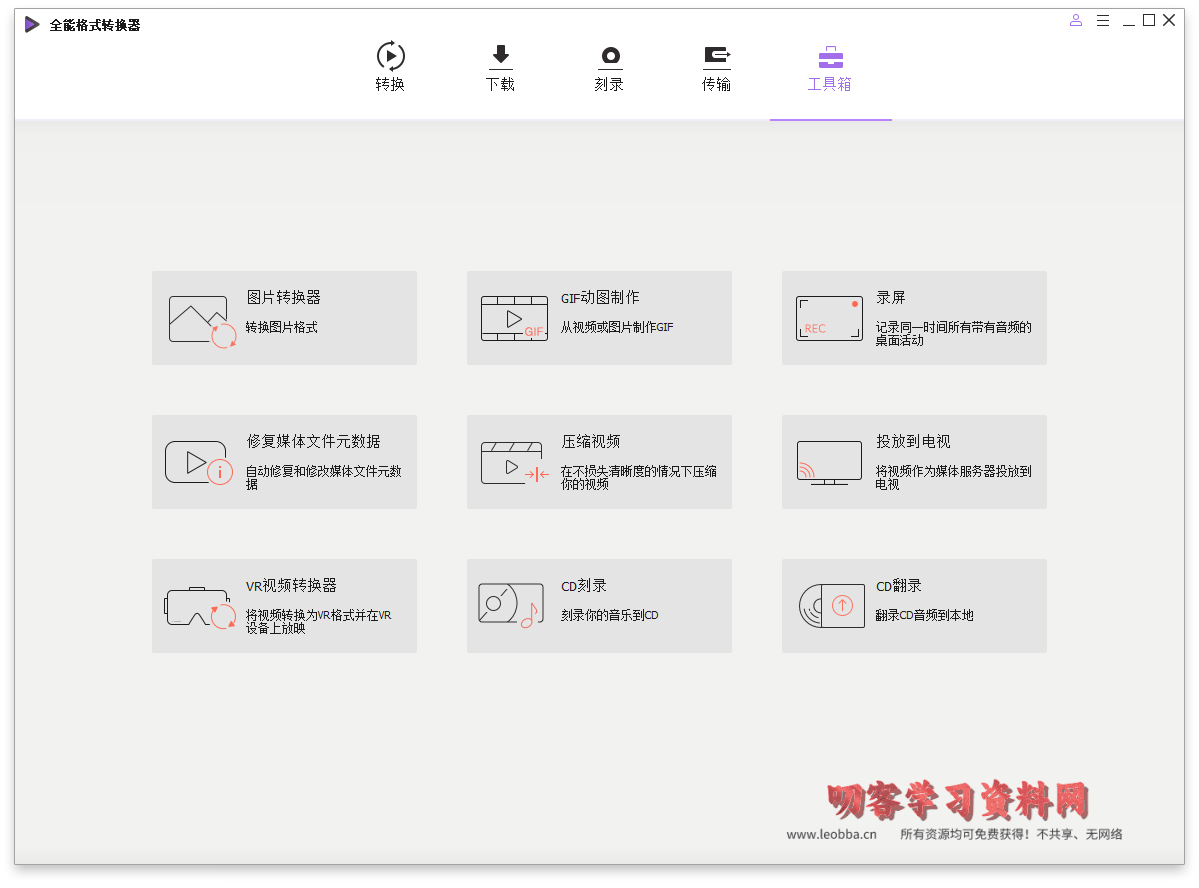Open the hamburger menu in title bar
Screen dimensions: 1199x888
click(1103, 20)
